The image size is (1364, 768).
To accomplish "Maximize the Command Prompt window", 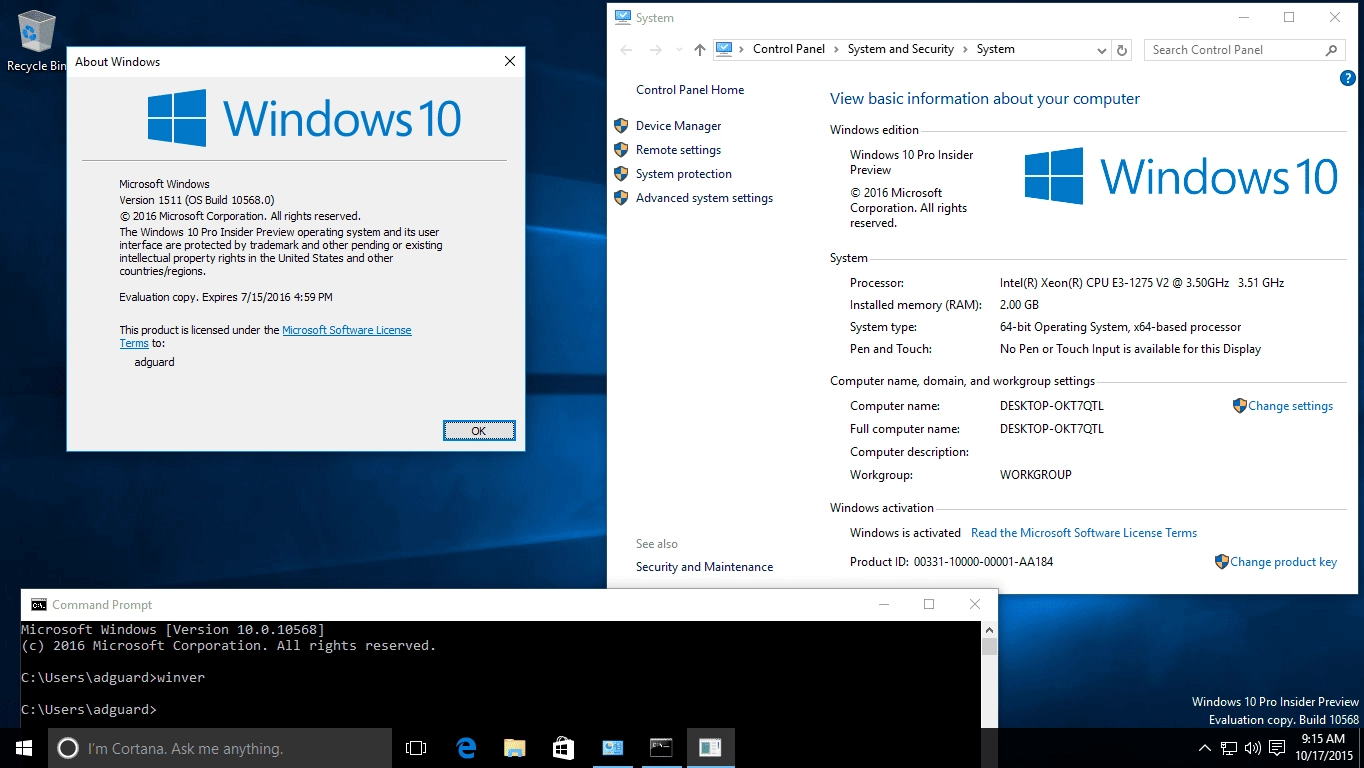I will coord(929,604).
